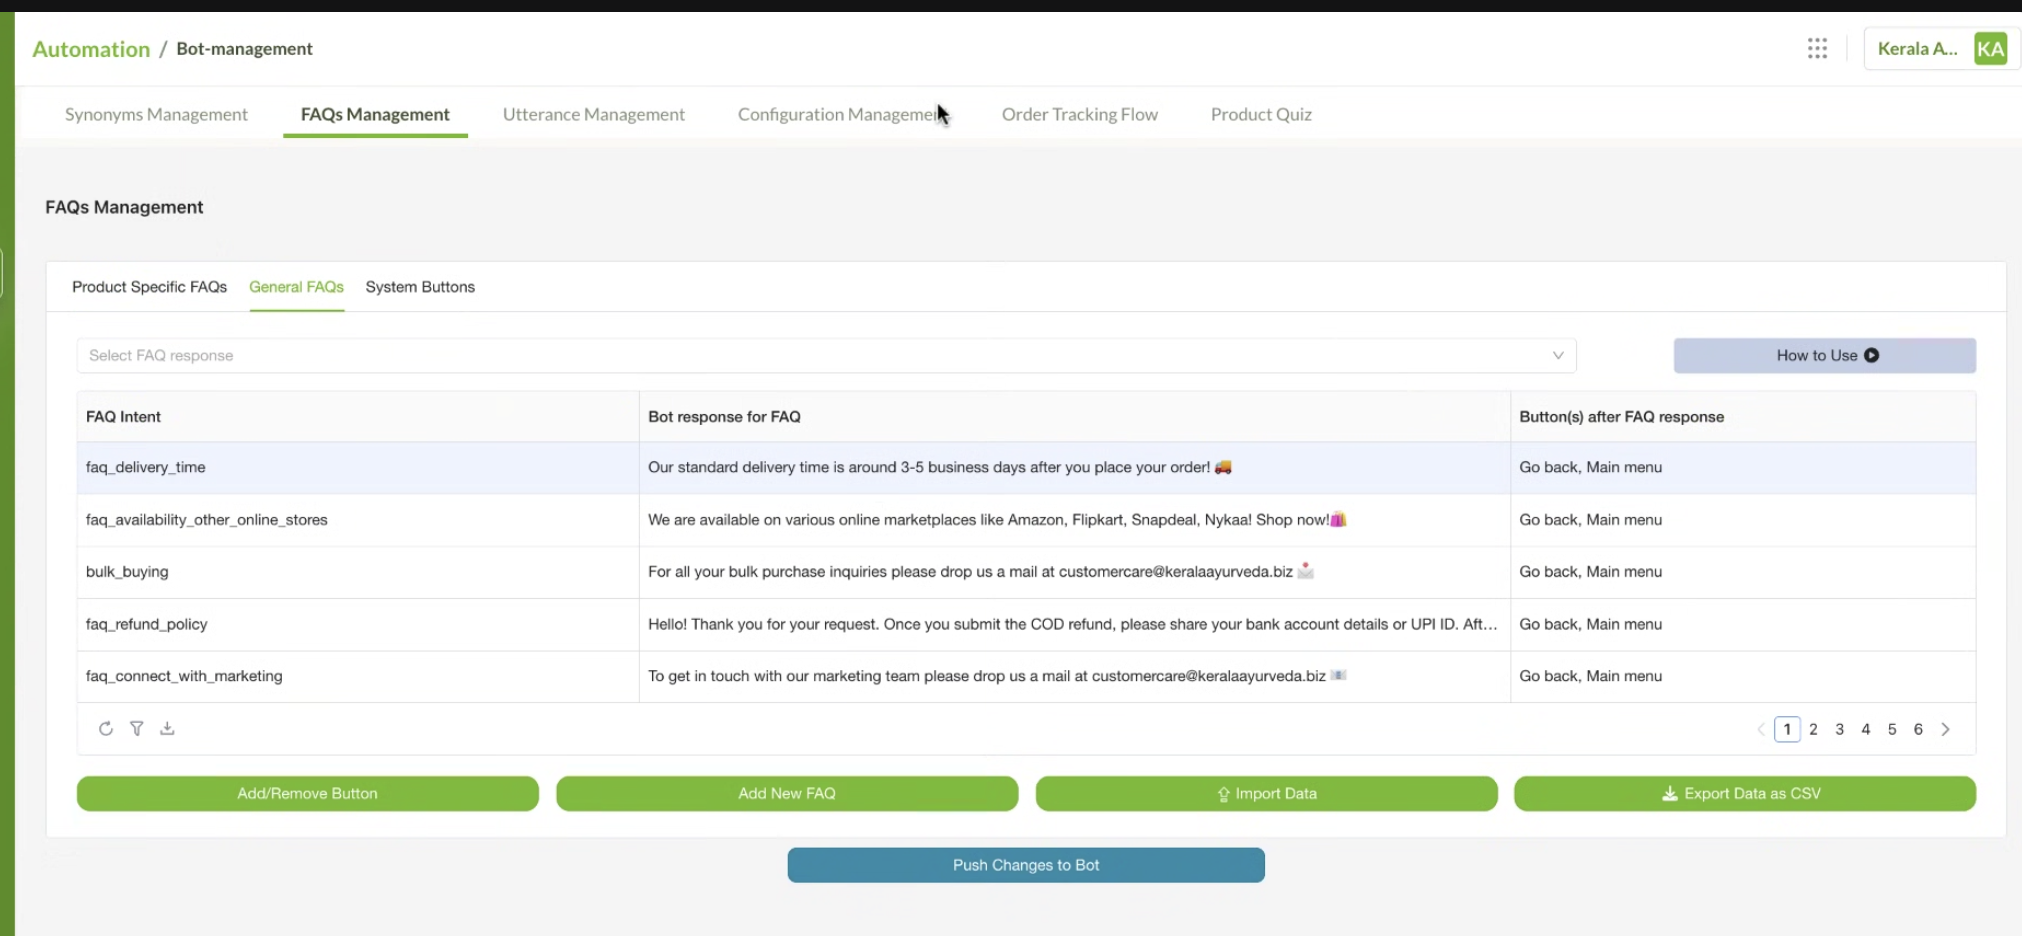The height and width of the screenshot is (936, 2022).
Task: Play the How to Use video
Action: tap(1823, 355)
